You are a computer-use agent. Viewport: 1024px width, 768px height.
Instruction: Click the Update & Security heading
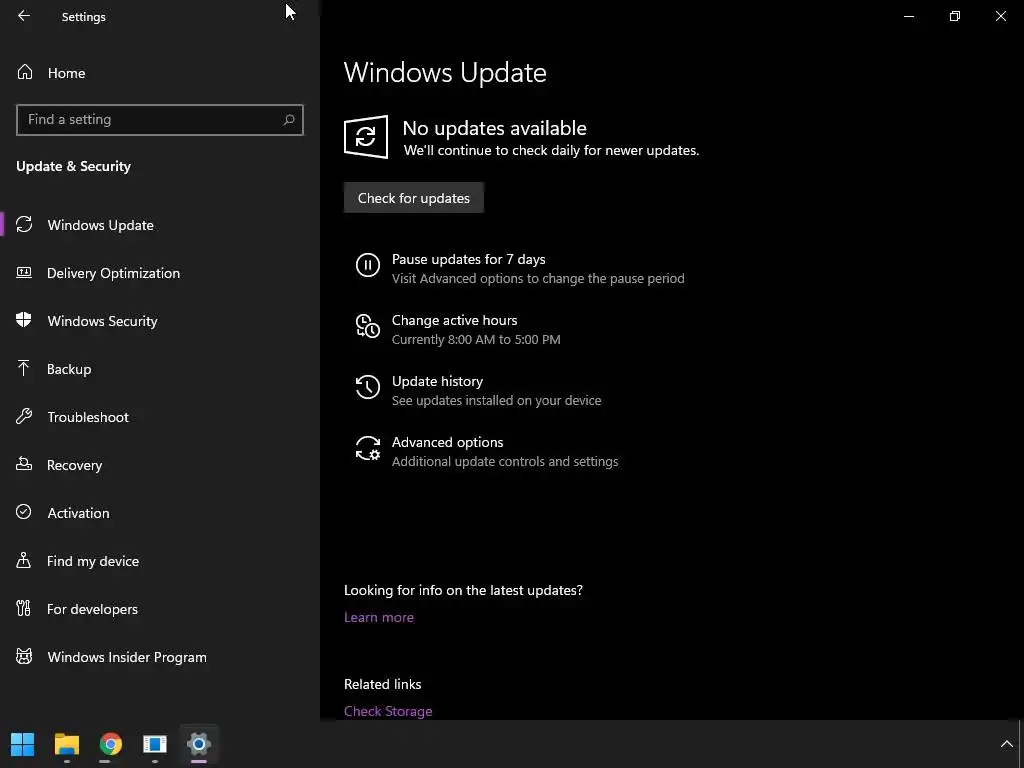73,166
